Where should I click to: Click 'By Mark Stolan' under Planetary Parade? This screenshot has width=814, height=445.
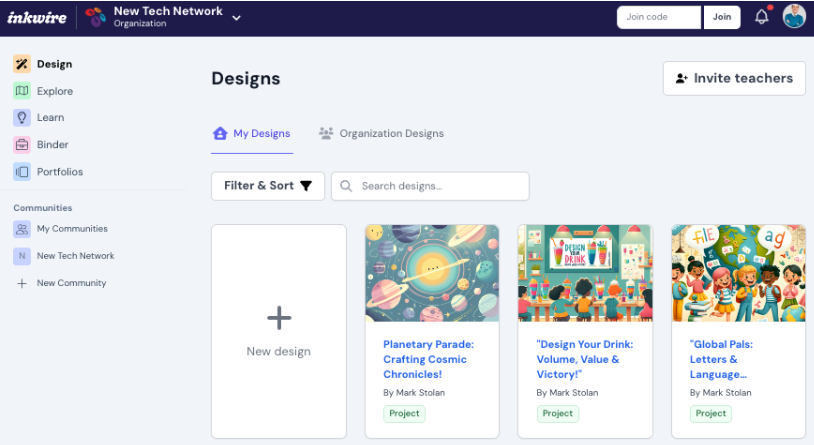point(414,393)
